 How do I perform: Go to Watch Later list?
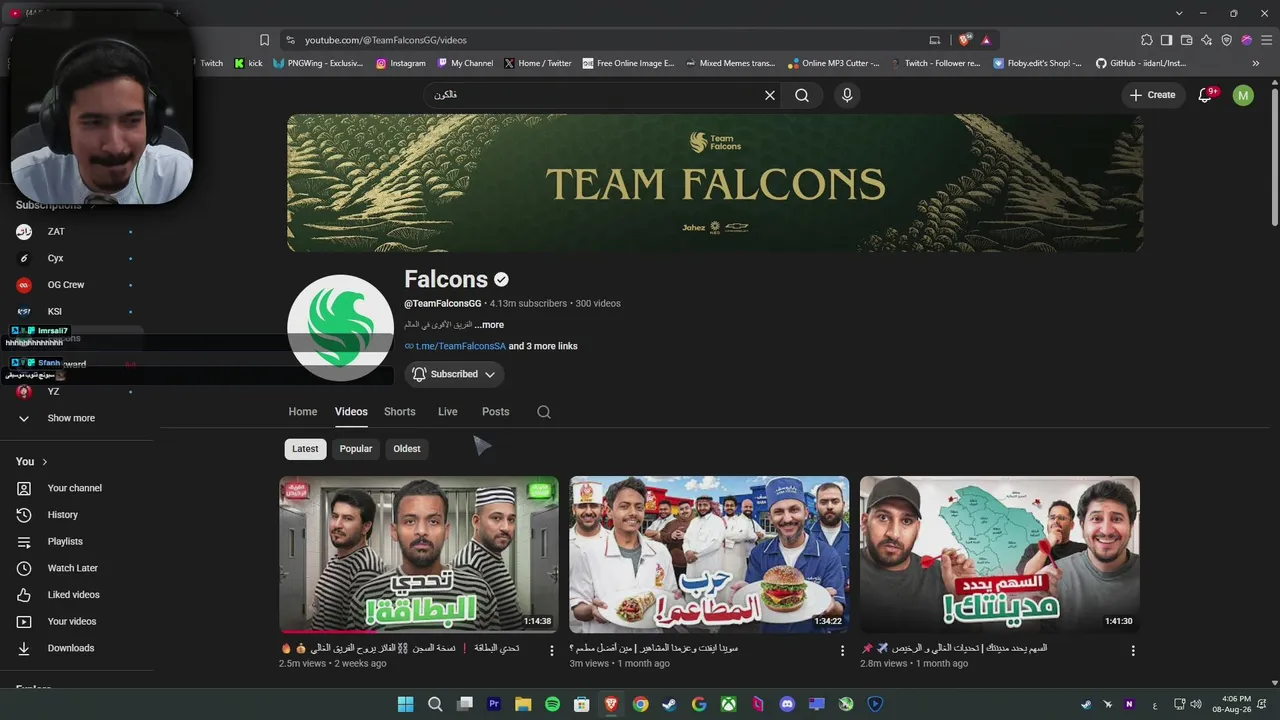(x=72, y=568)
